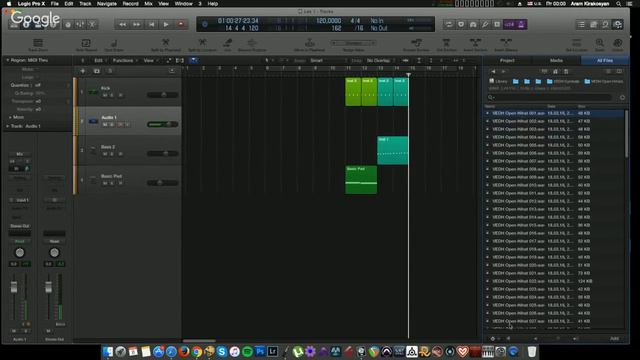Click the browser search field
This screenshot has width=640, height=360.
point(550,97)
